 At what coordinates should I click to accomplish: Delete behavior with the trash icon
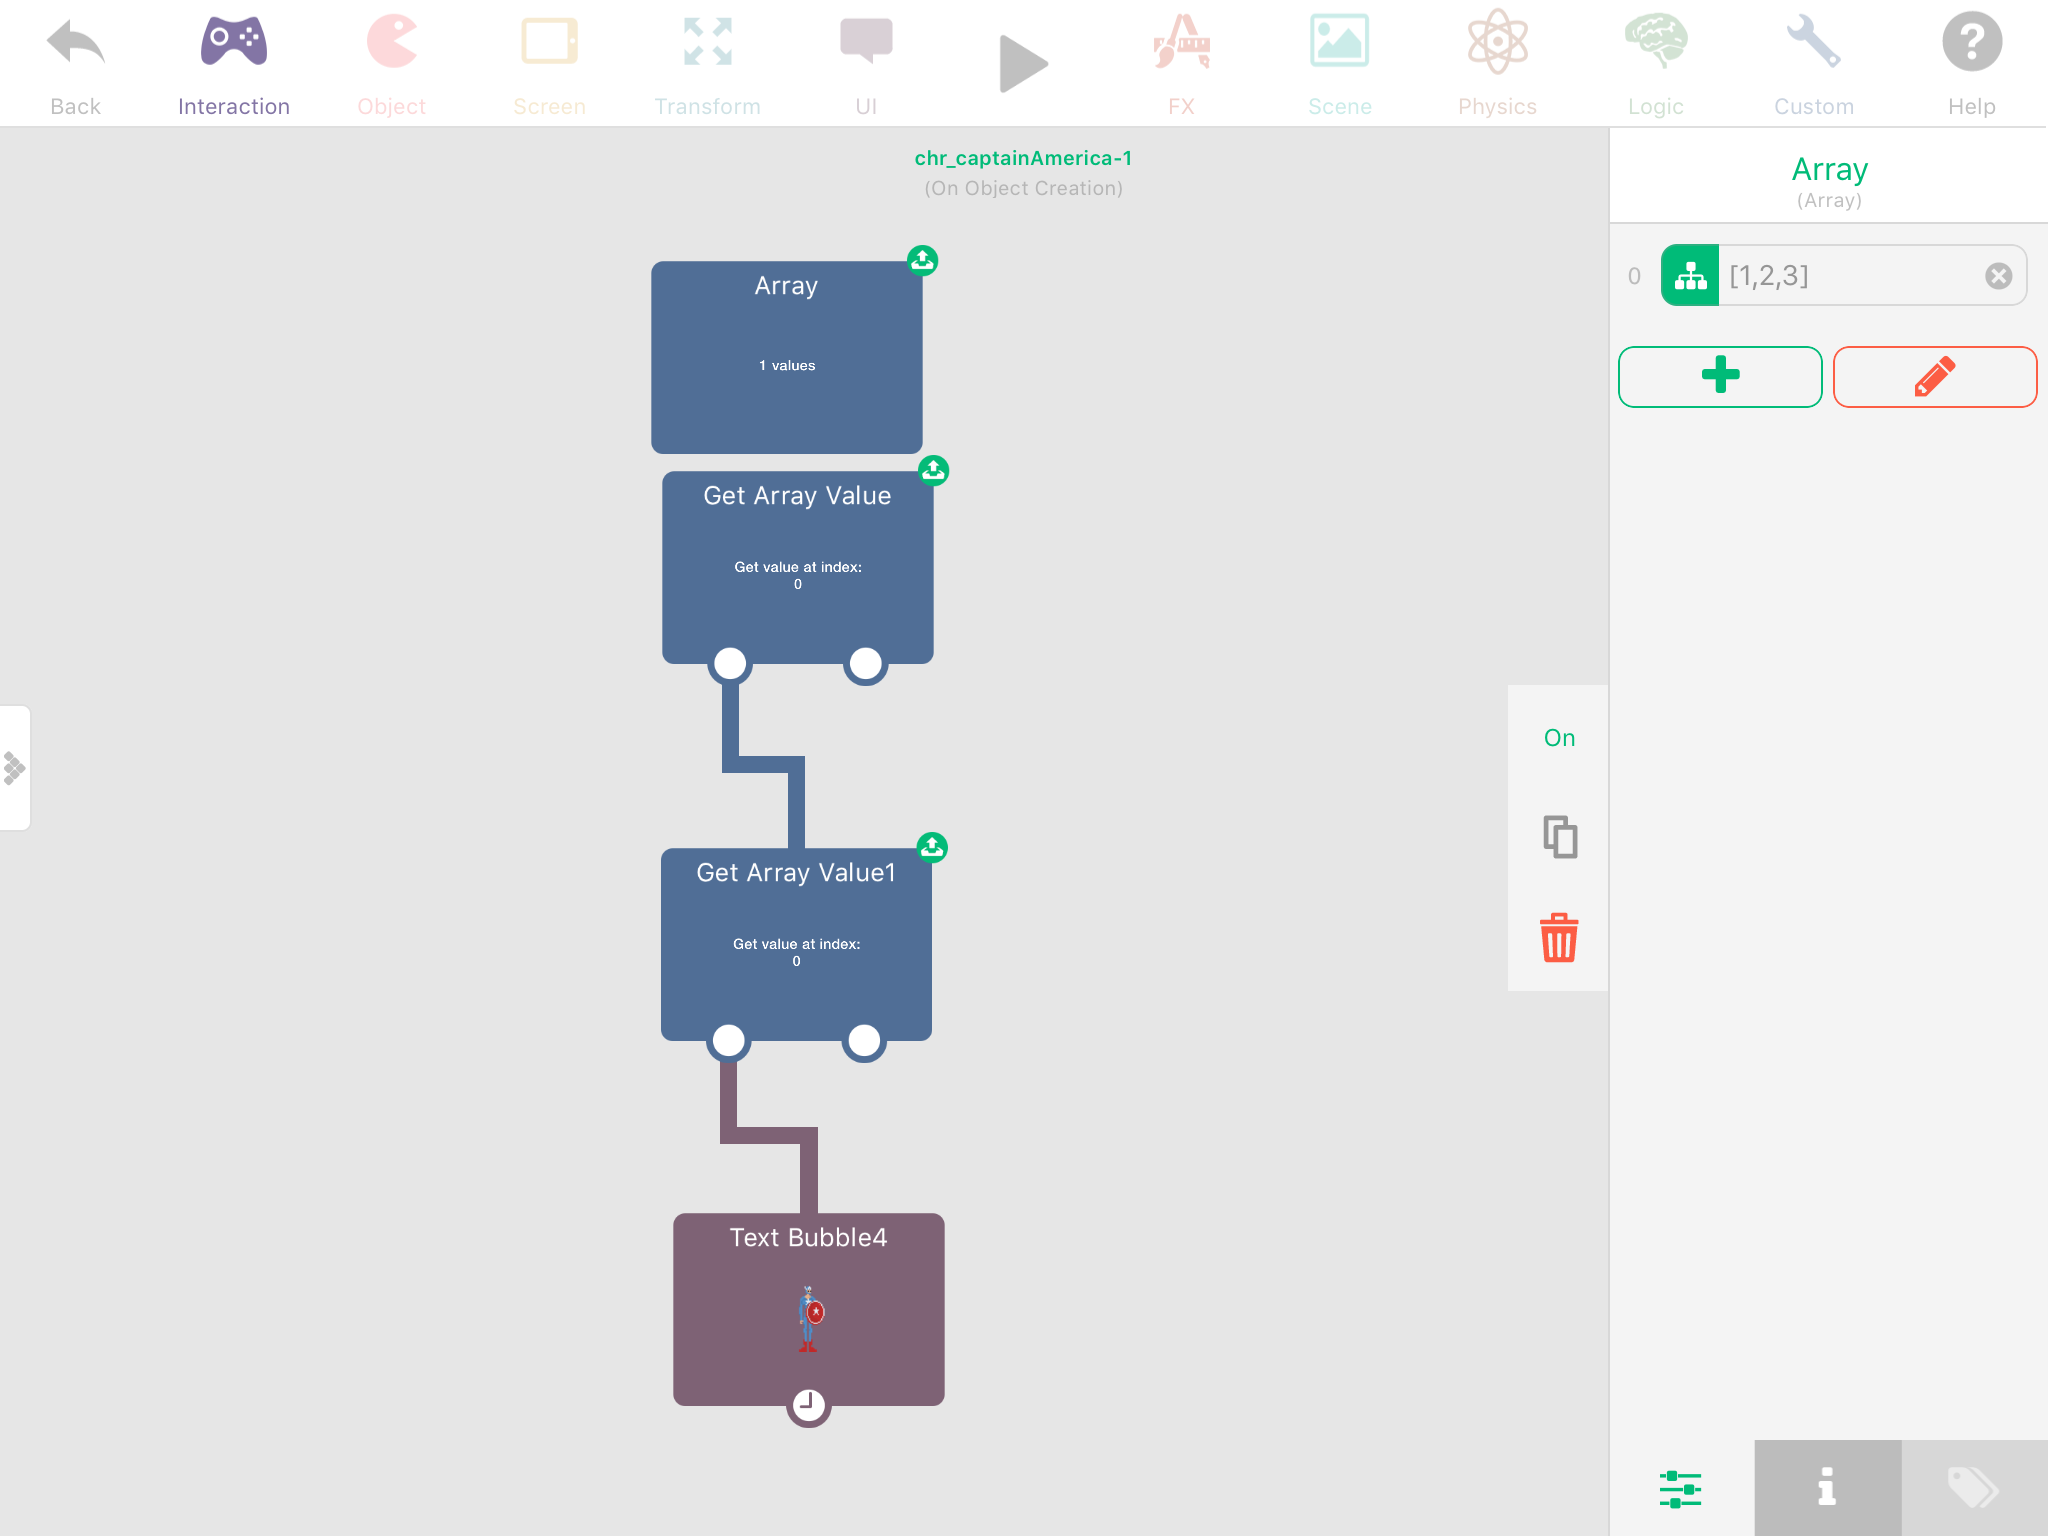pyautogui.click(x=1559, y=938)
